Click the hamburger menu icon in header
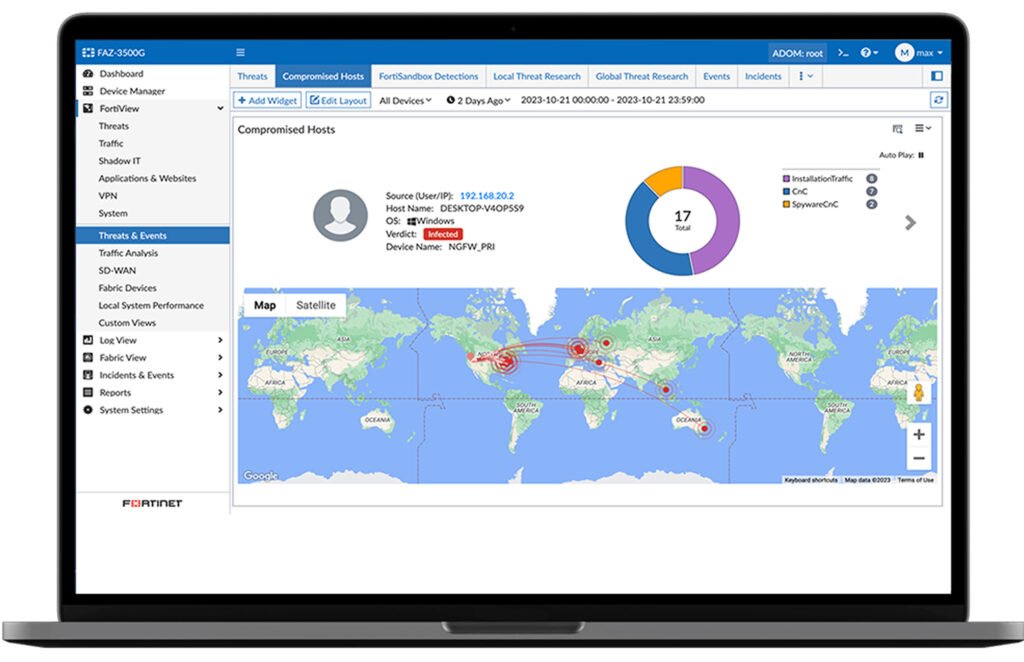Image resolution: width=1024 pixels, height=662 pixels. click(x=240, y=52)
